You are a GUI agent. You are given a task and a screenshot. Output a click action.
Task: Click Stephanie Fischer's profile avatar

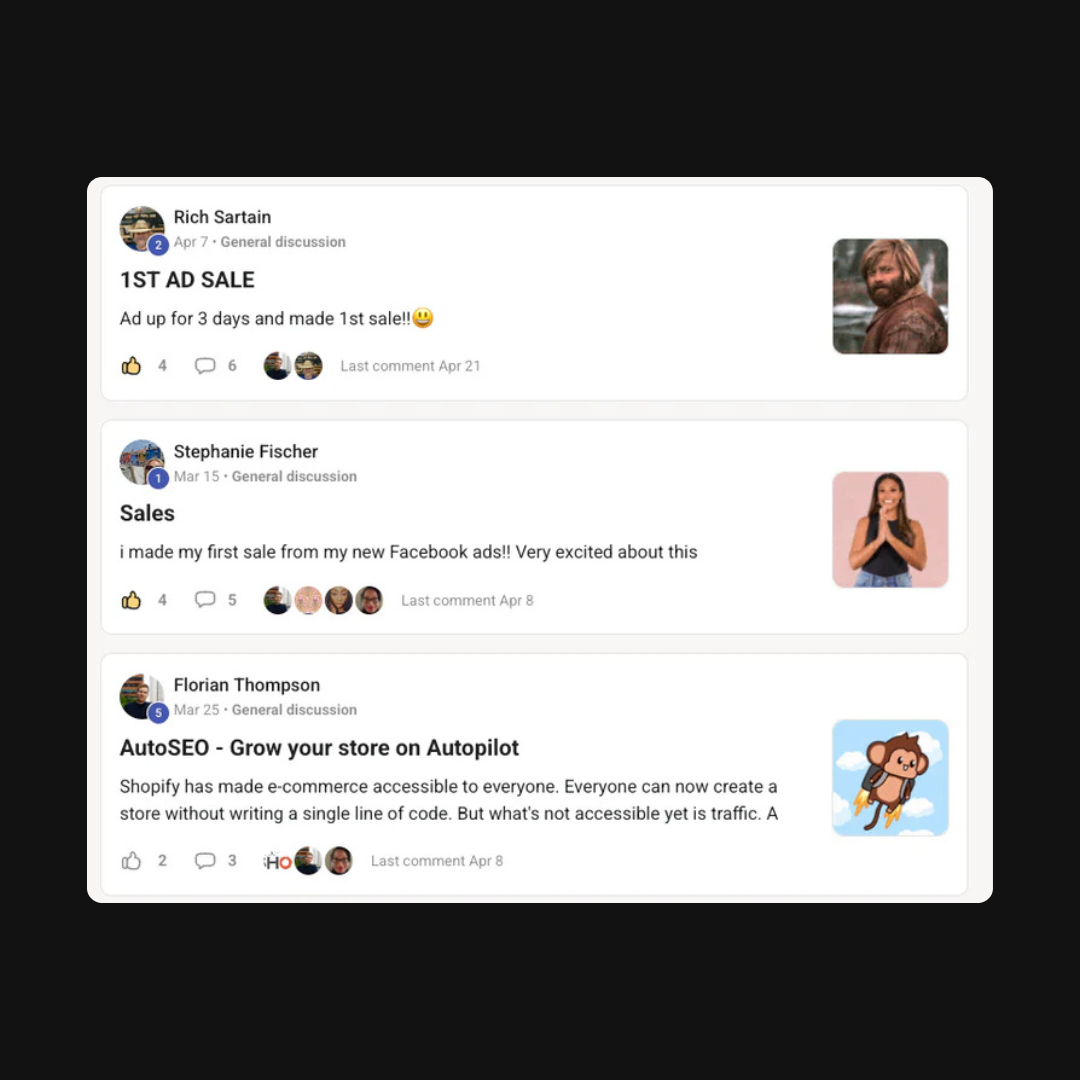pyautogui.click(x=142, y=462)
